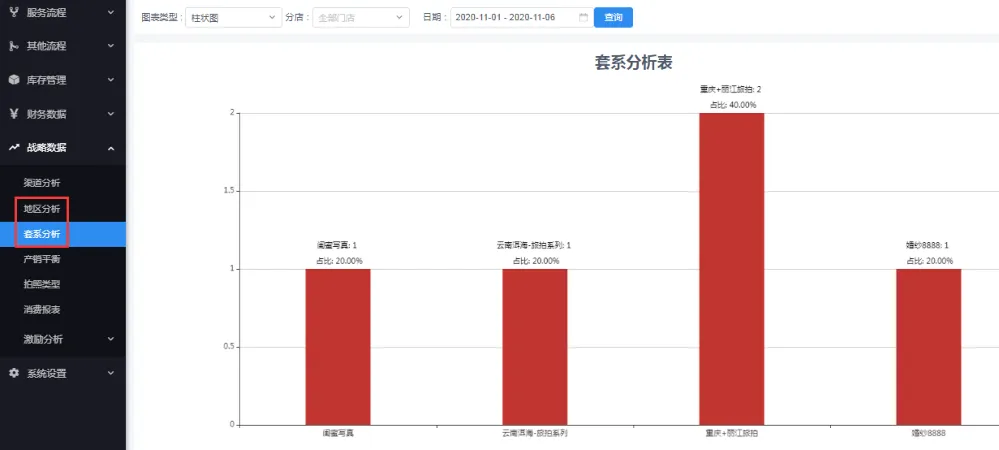
Task: Click the 系统设置 gear icon
Action: (14, 373)
